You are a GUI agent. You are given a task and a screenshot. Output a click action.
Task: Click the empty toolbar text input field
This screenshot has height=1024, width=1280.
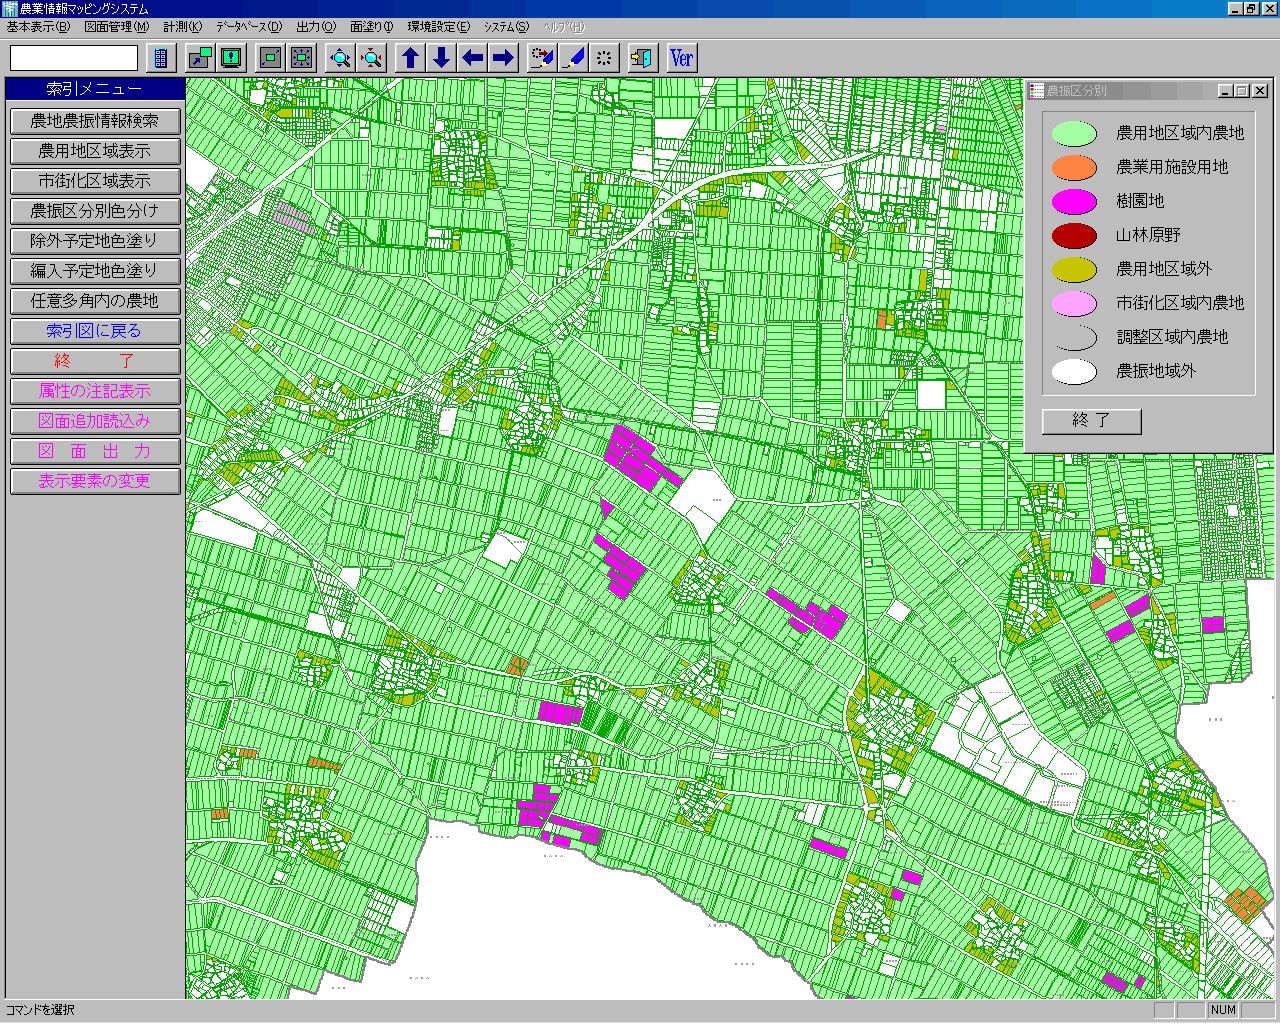coord(73,58)
